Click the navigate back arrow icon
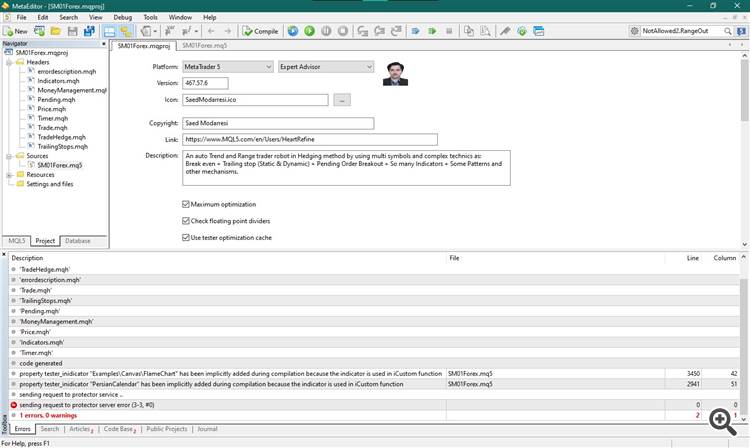750x448 pixels. tap(211, 31)
